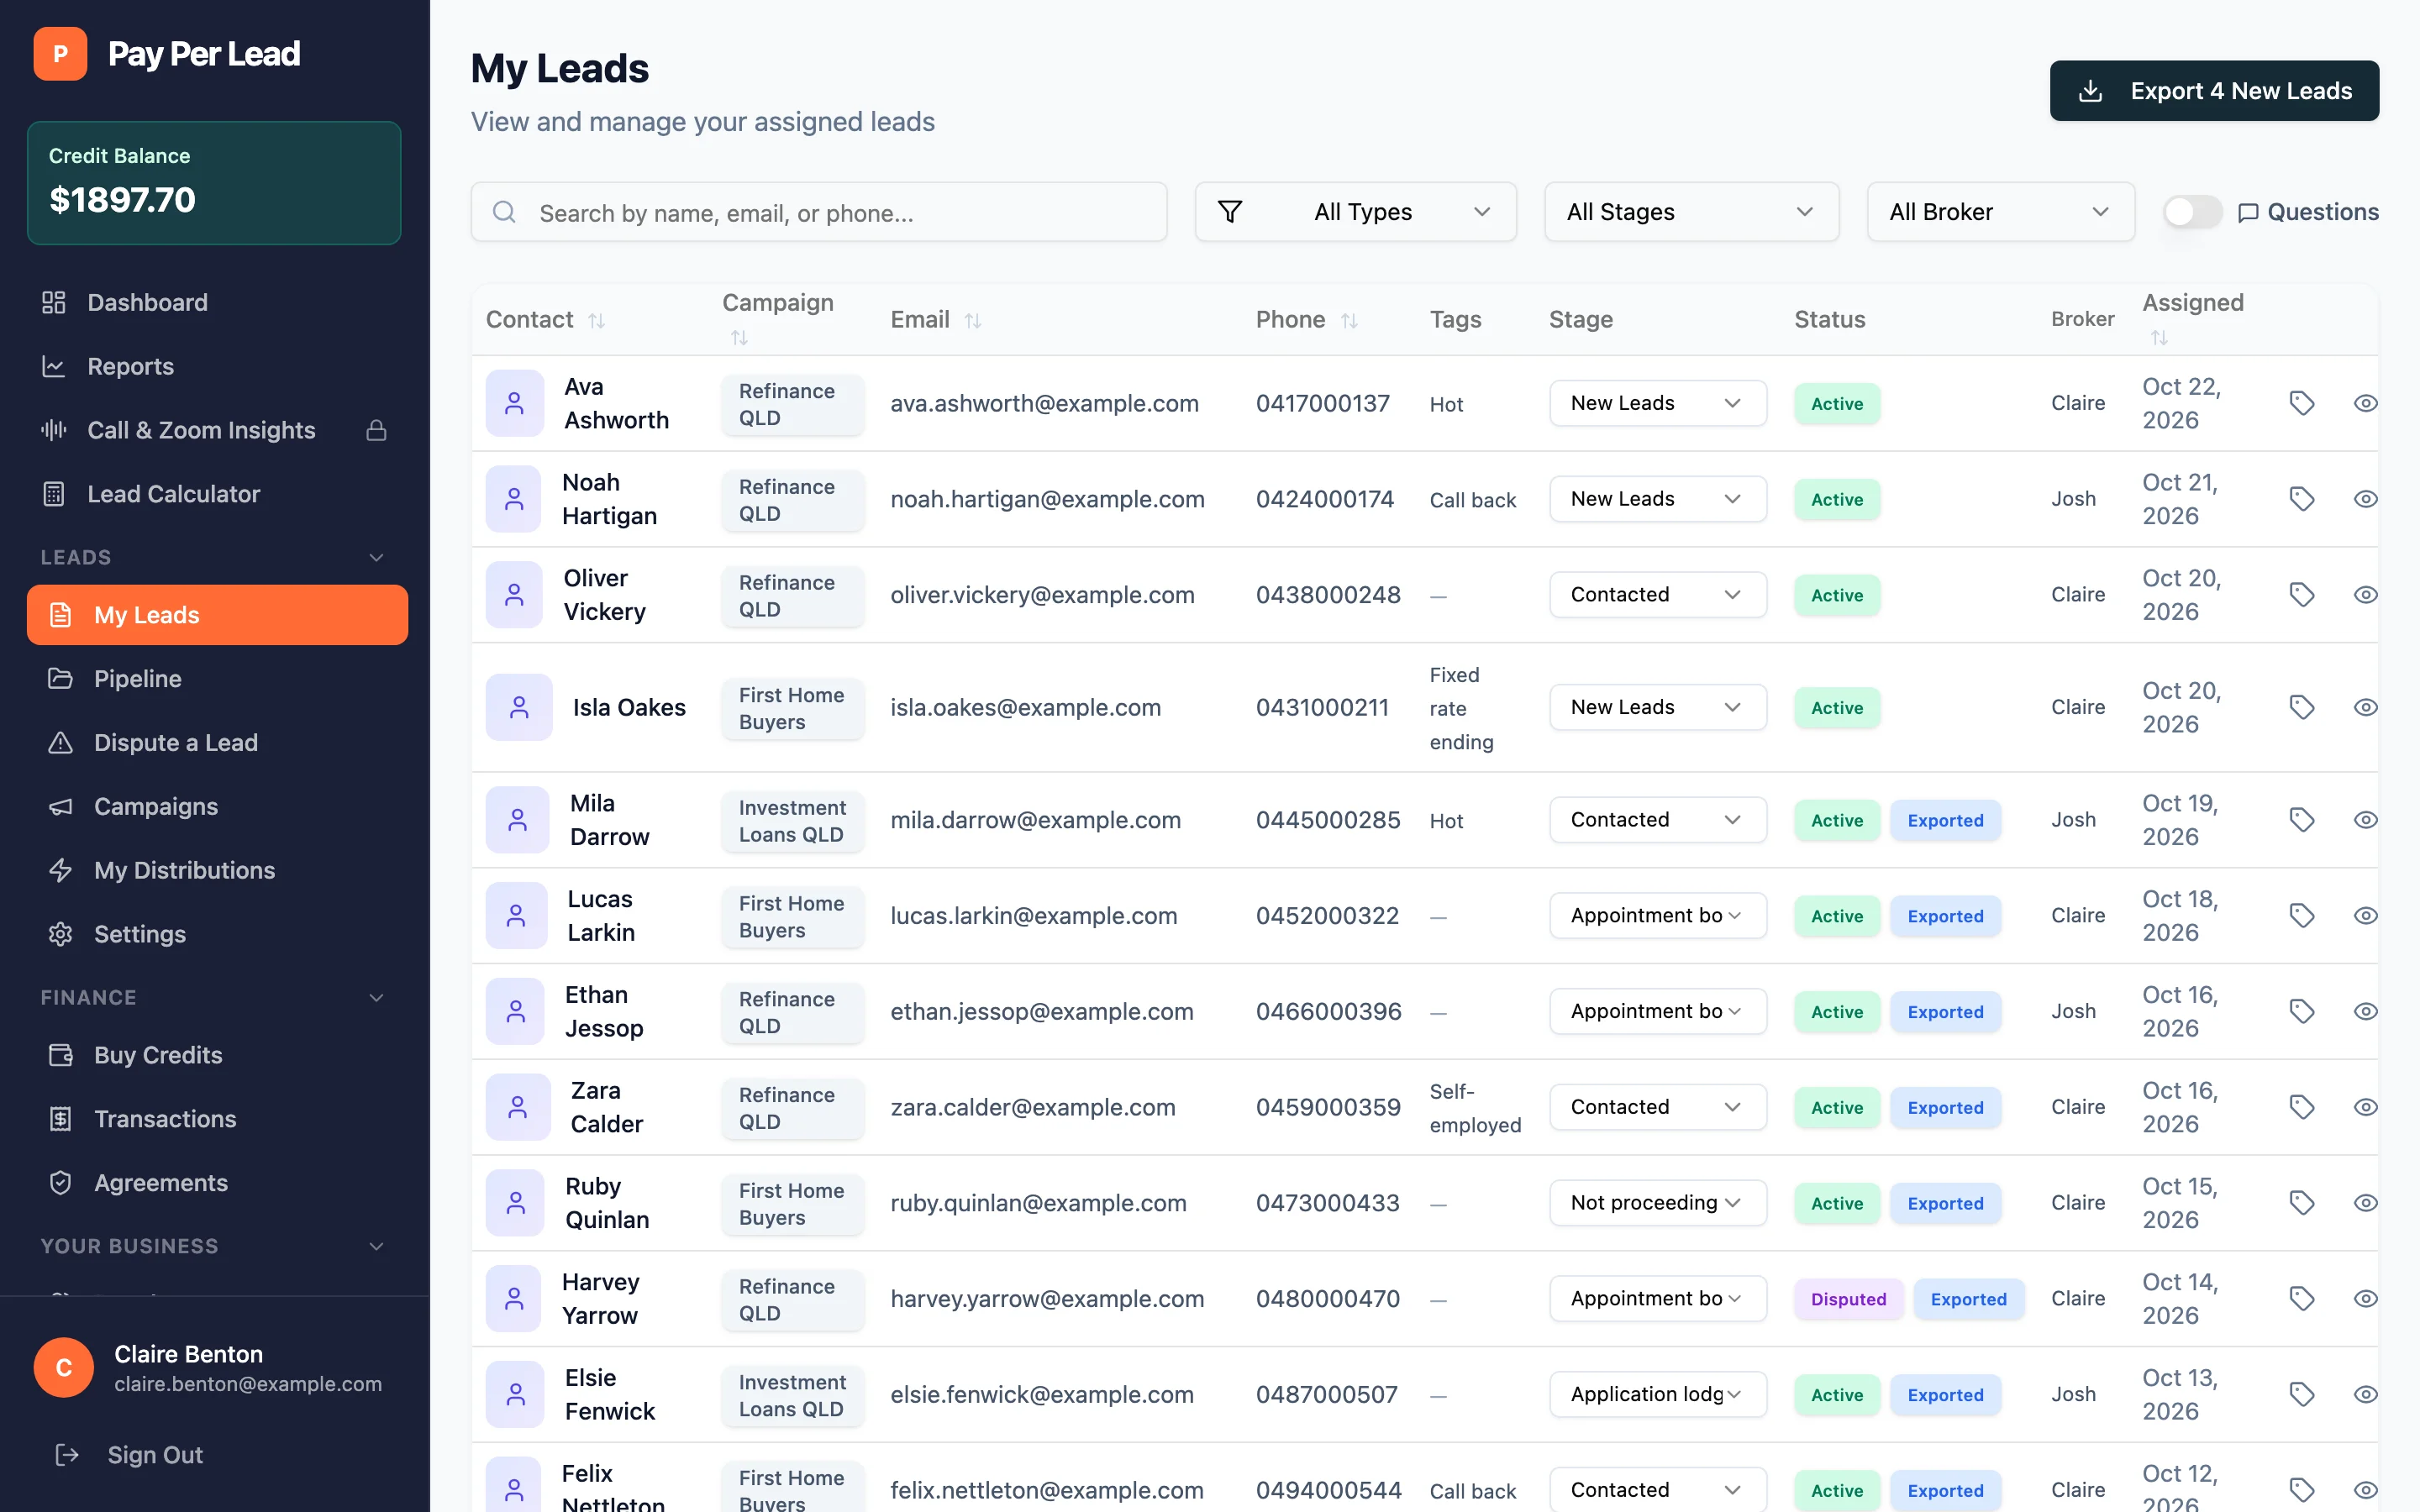Click the Search by name, email, or phone field
2420x1512 pixels.
[819, 212]
